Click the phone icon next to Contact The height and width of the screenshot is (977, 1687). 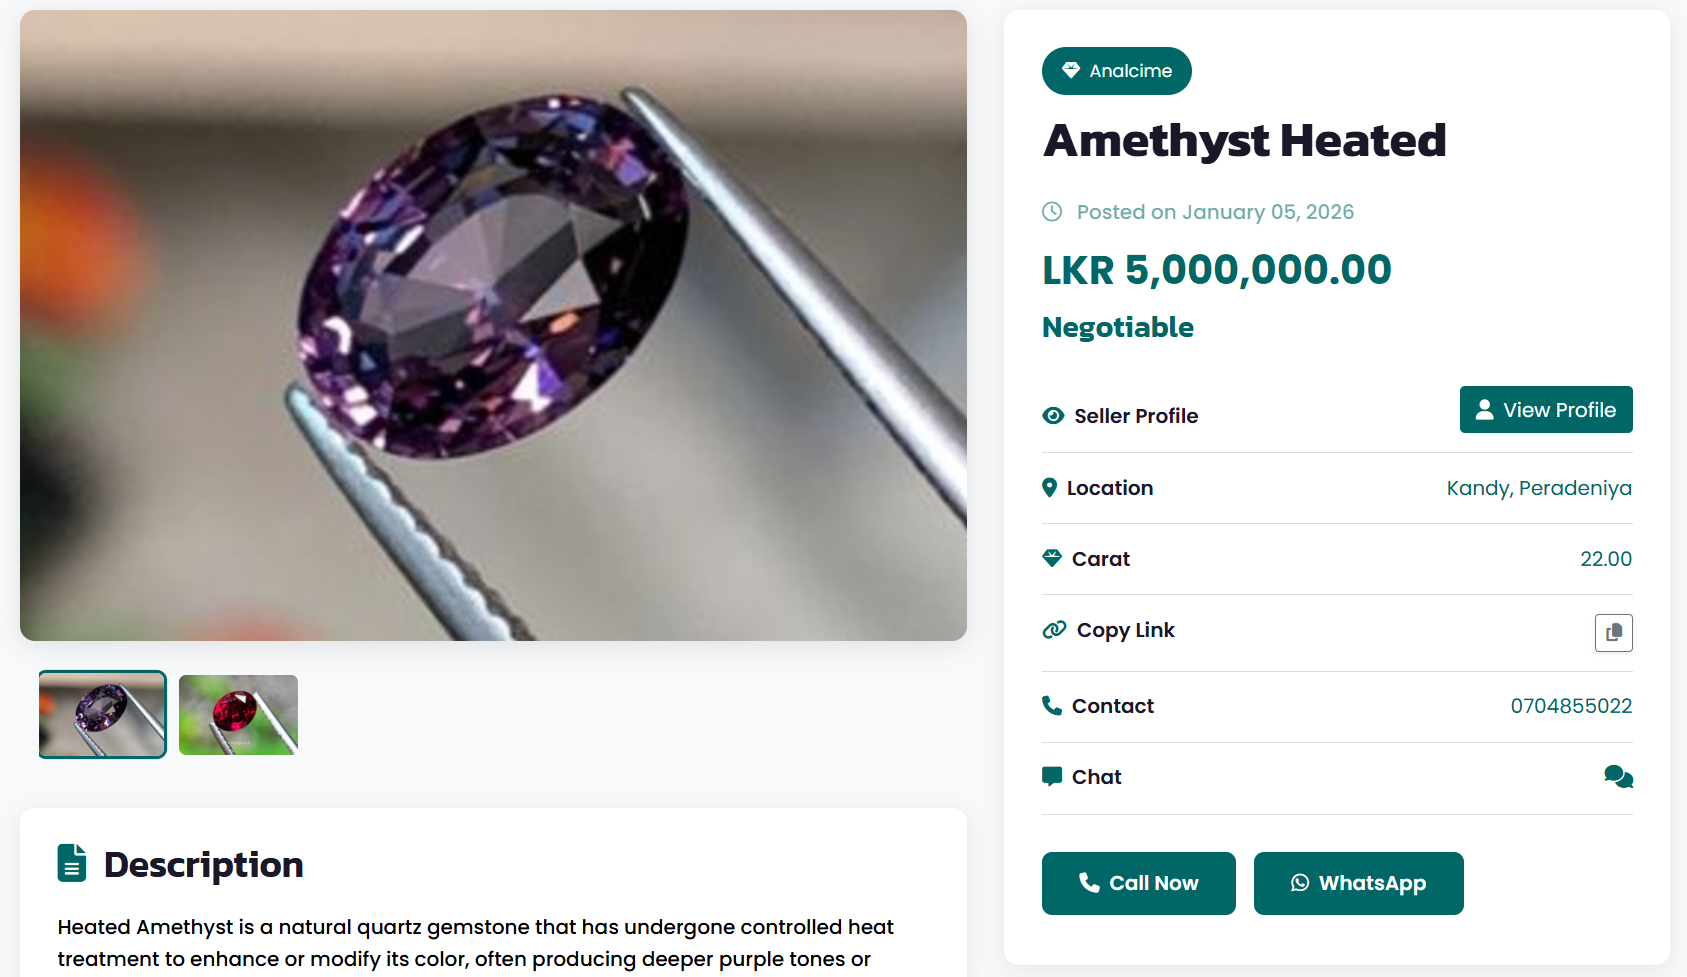tap(1052, 705)
